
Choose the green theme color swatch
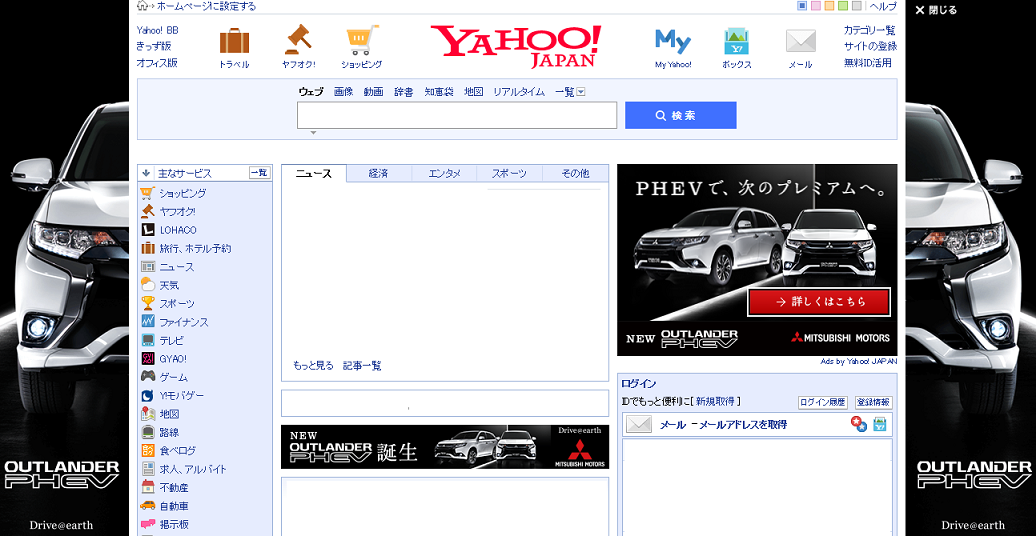pos(843,6)
